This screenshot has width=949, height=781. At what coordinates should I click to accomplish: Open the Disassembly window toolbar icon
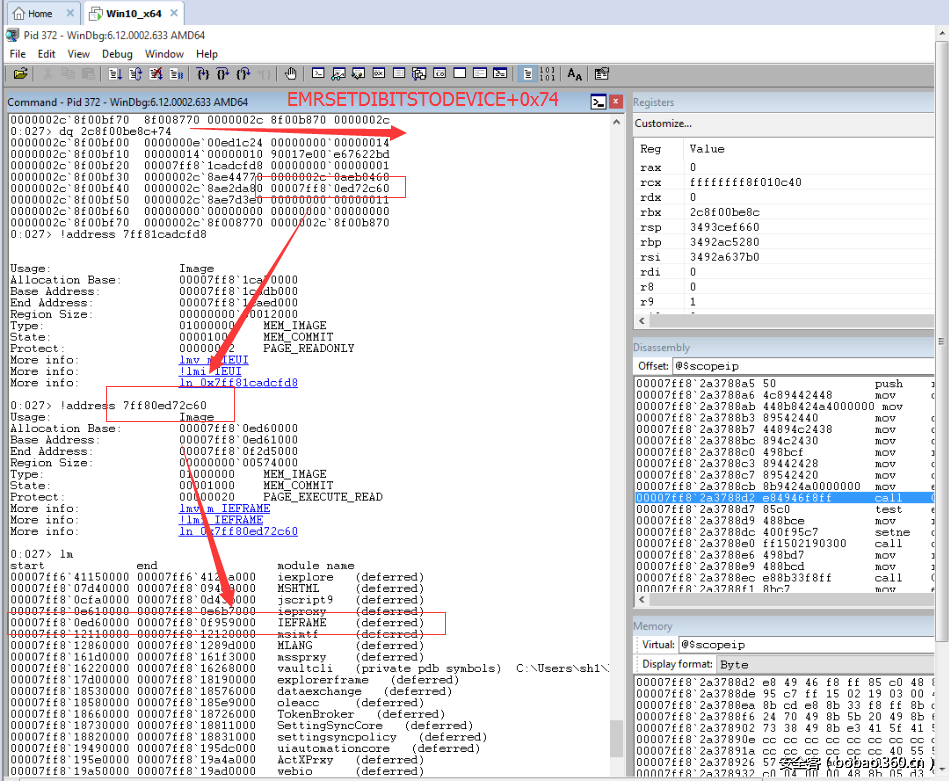[x=438, y=73]
